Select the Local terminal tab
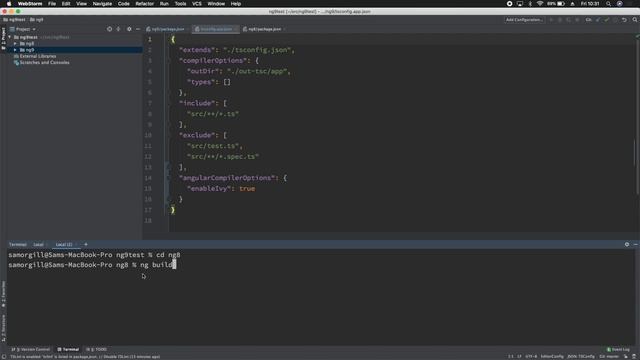Screen dimensions: 640x360 pyautogui.click(x=38, y=244)
